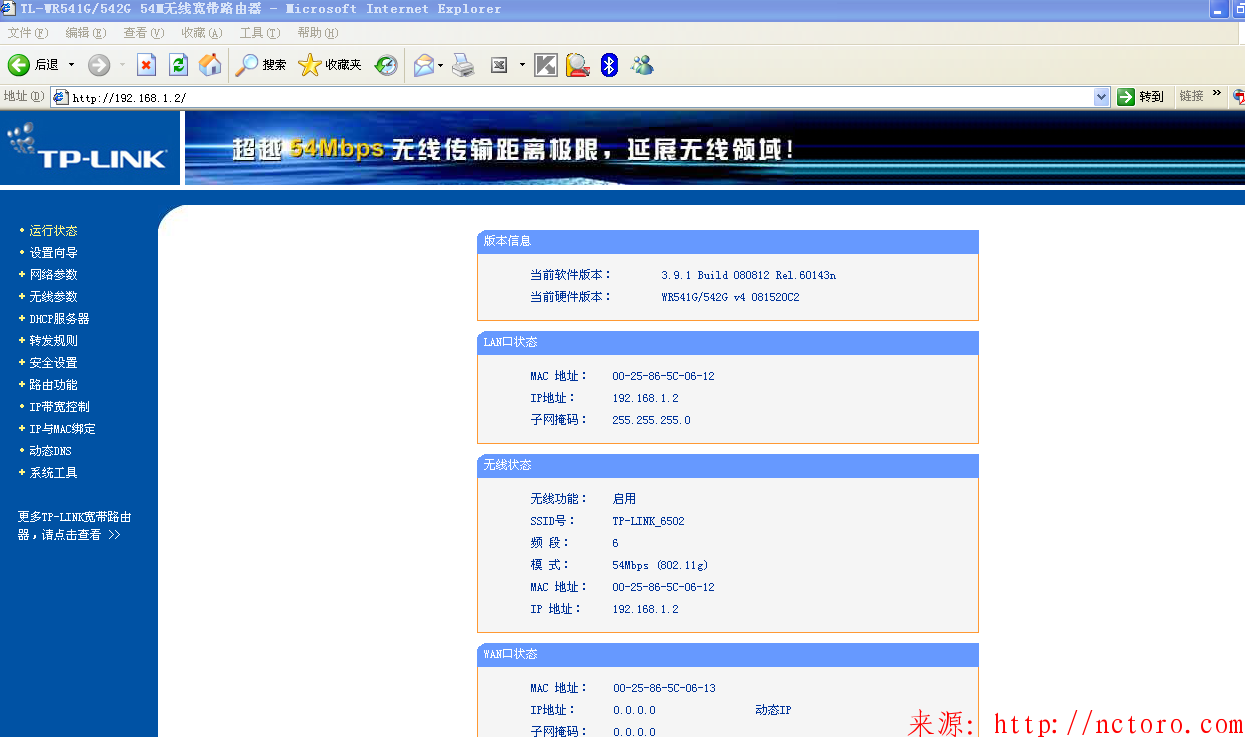
Task: Expand the DHCP服务器 plus sign
Action: [22, 318]
